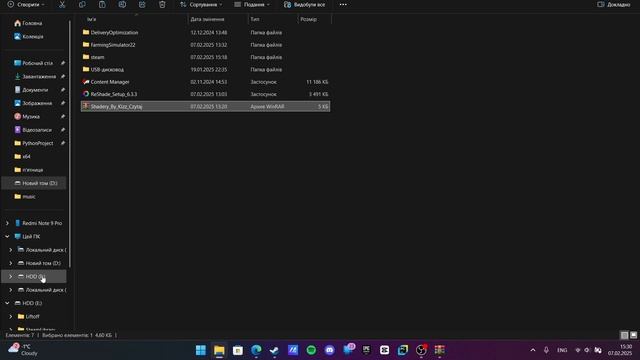The image size is (640, 360).
Task: Click the Paste clipboard icon
Action: (102, 4)
